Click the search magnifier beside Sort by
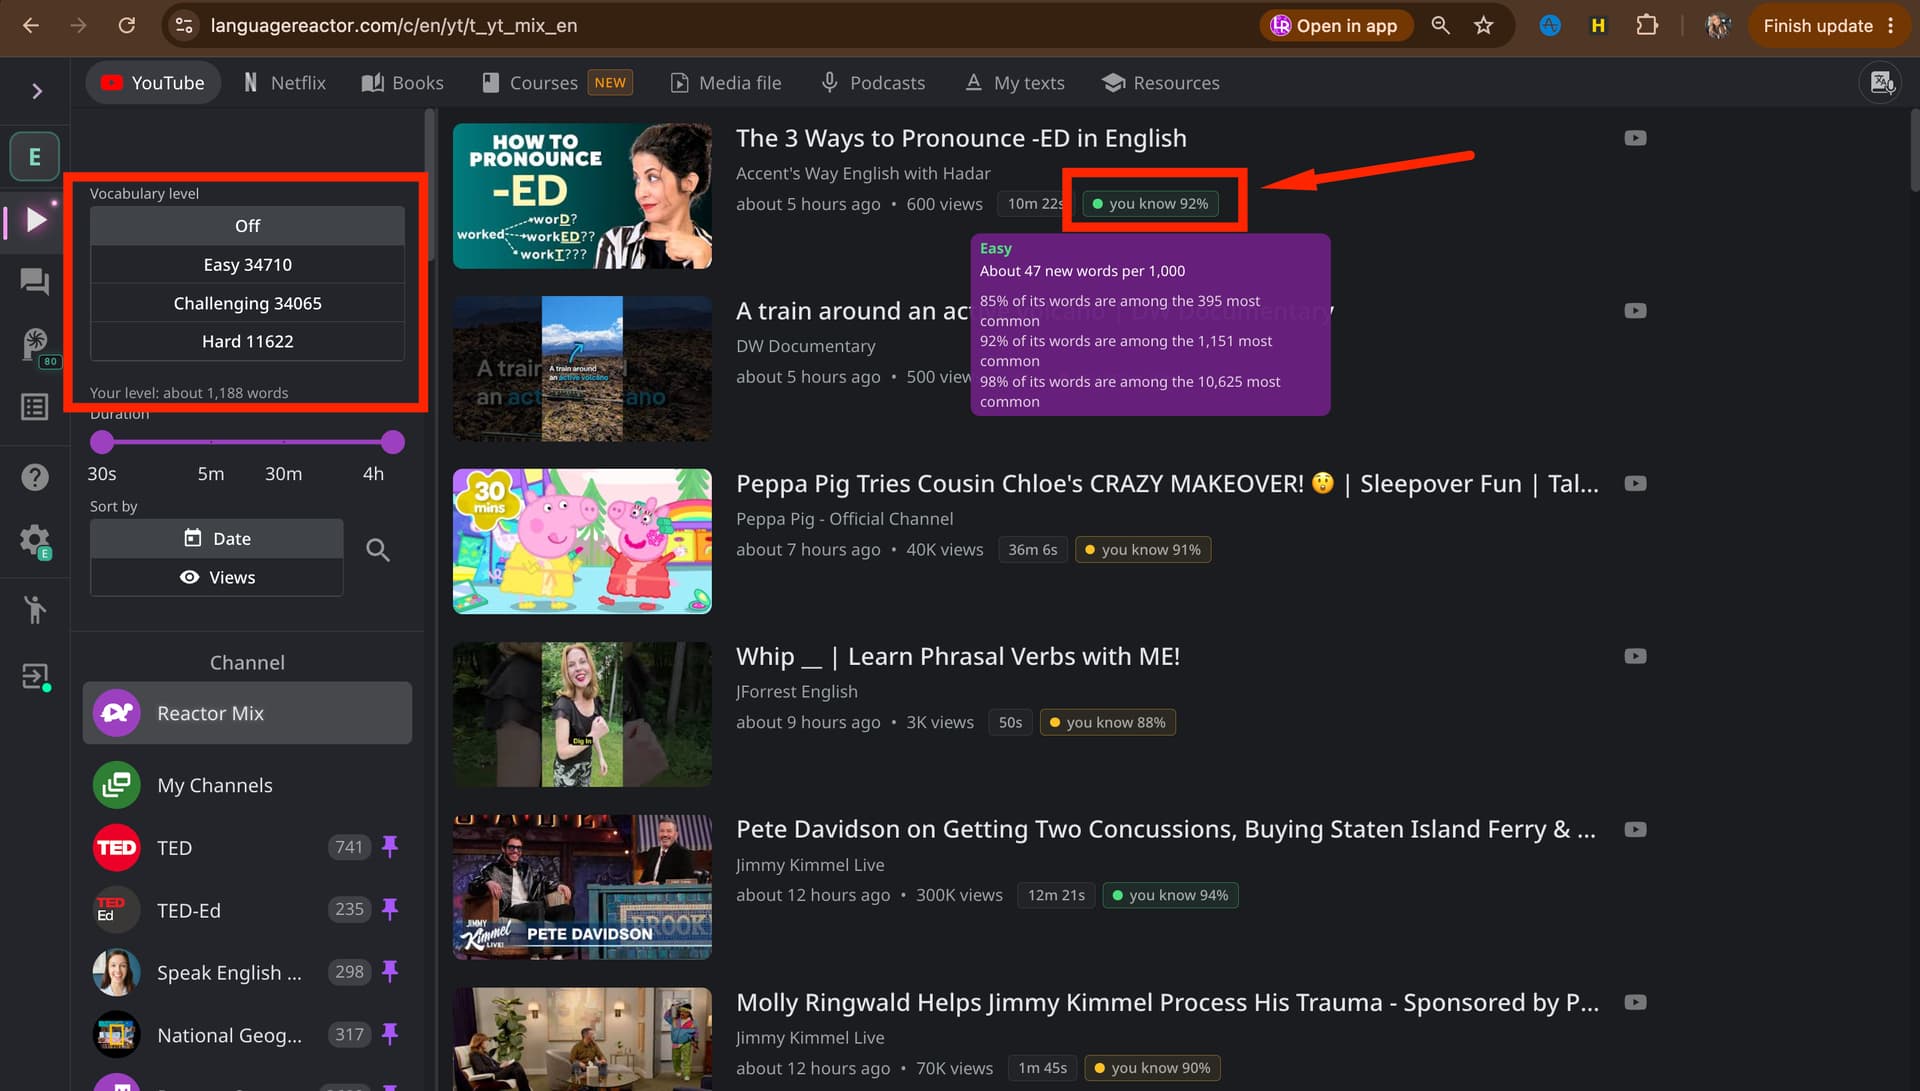Viewport: 1920px width, 1091px height. click(x=377, y=550)
